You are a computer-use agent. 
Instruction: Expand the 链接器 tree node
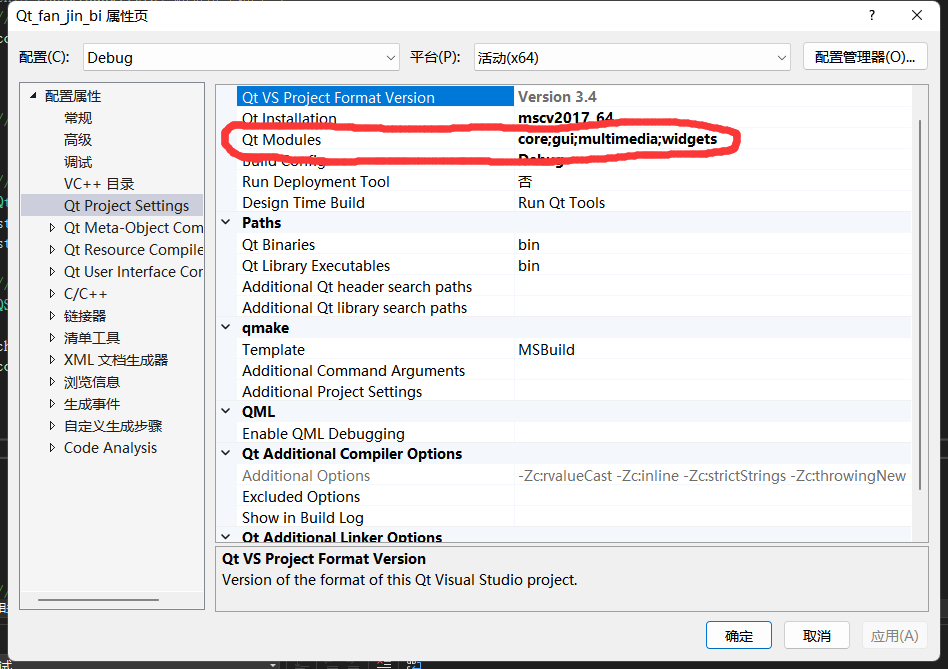tap(52, 315)
